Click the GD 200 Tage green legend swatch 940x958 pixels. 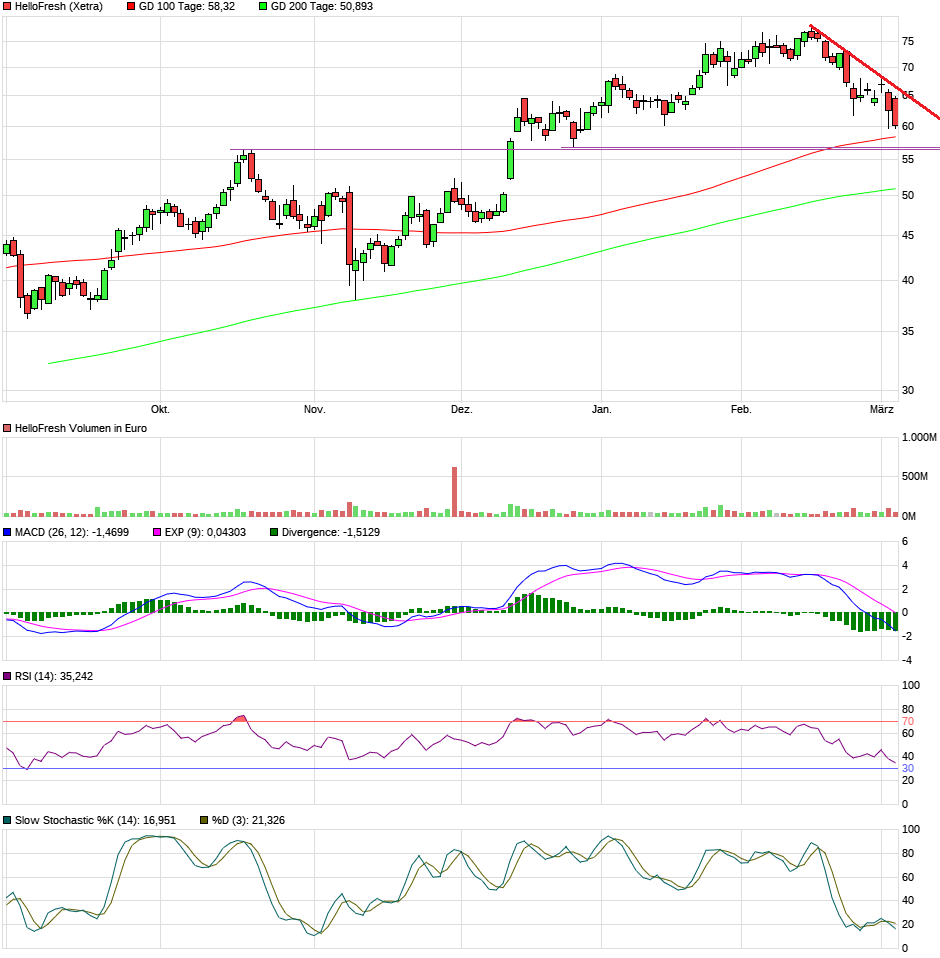[263, 7]
